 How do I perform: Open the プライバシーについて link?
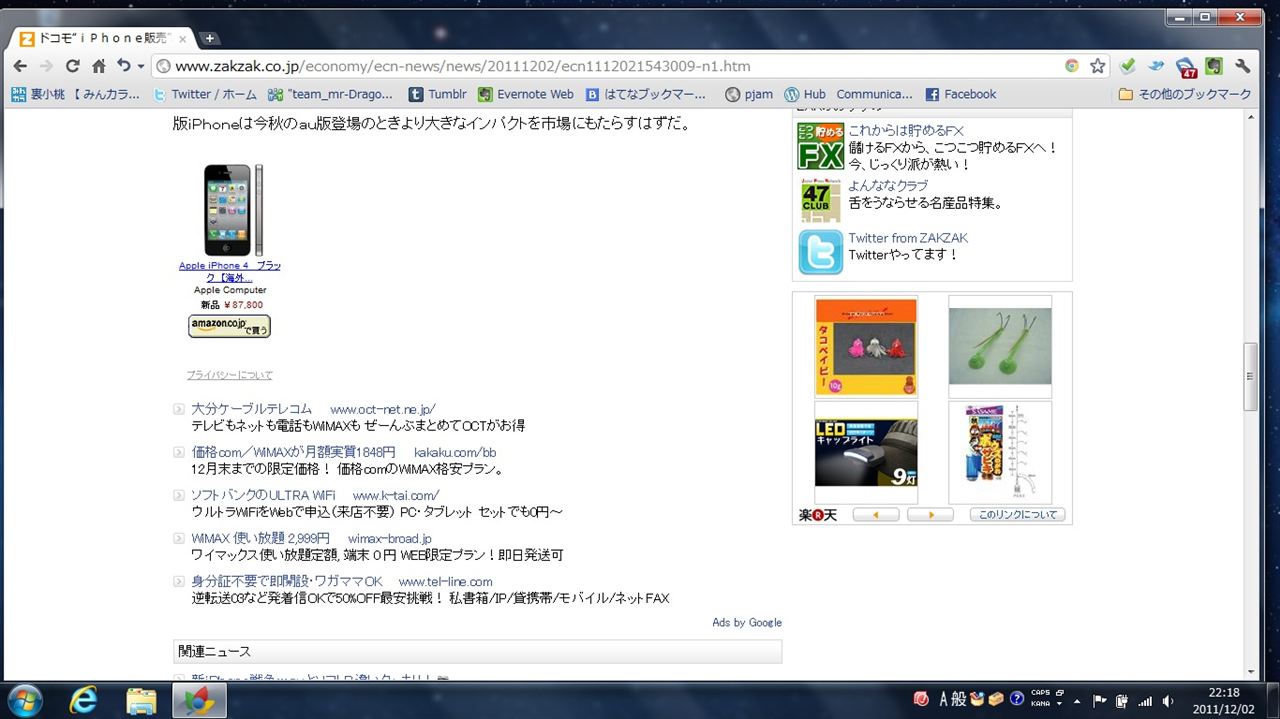point(229,375)
